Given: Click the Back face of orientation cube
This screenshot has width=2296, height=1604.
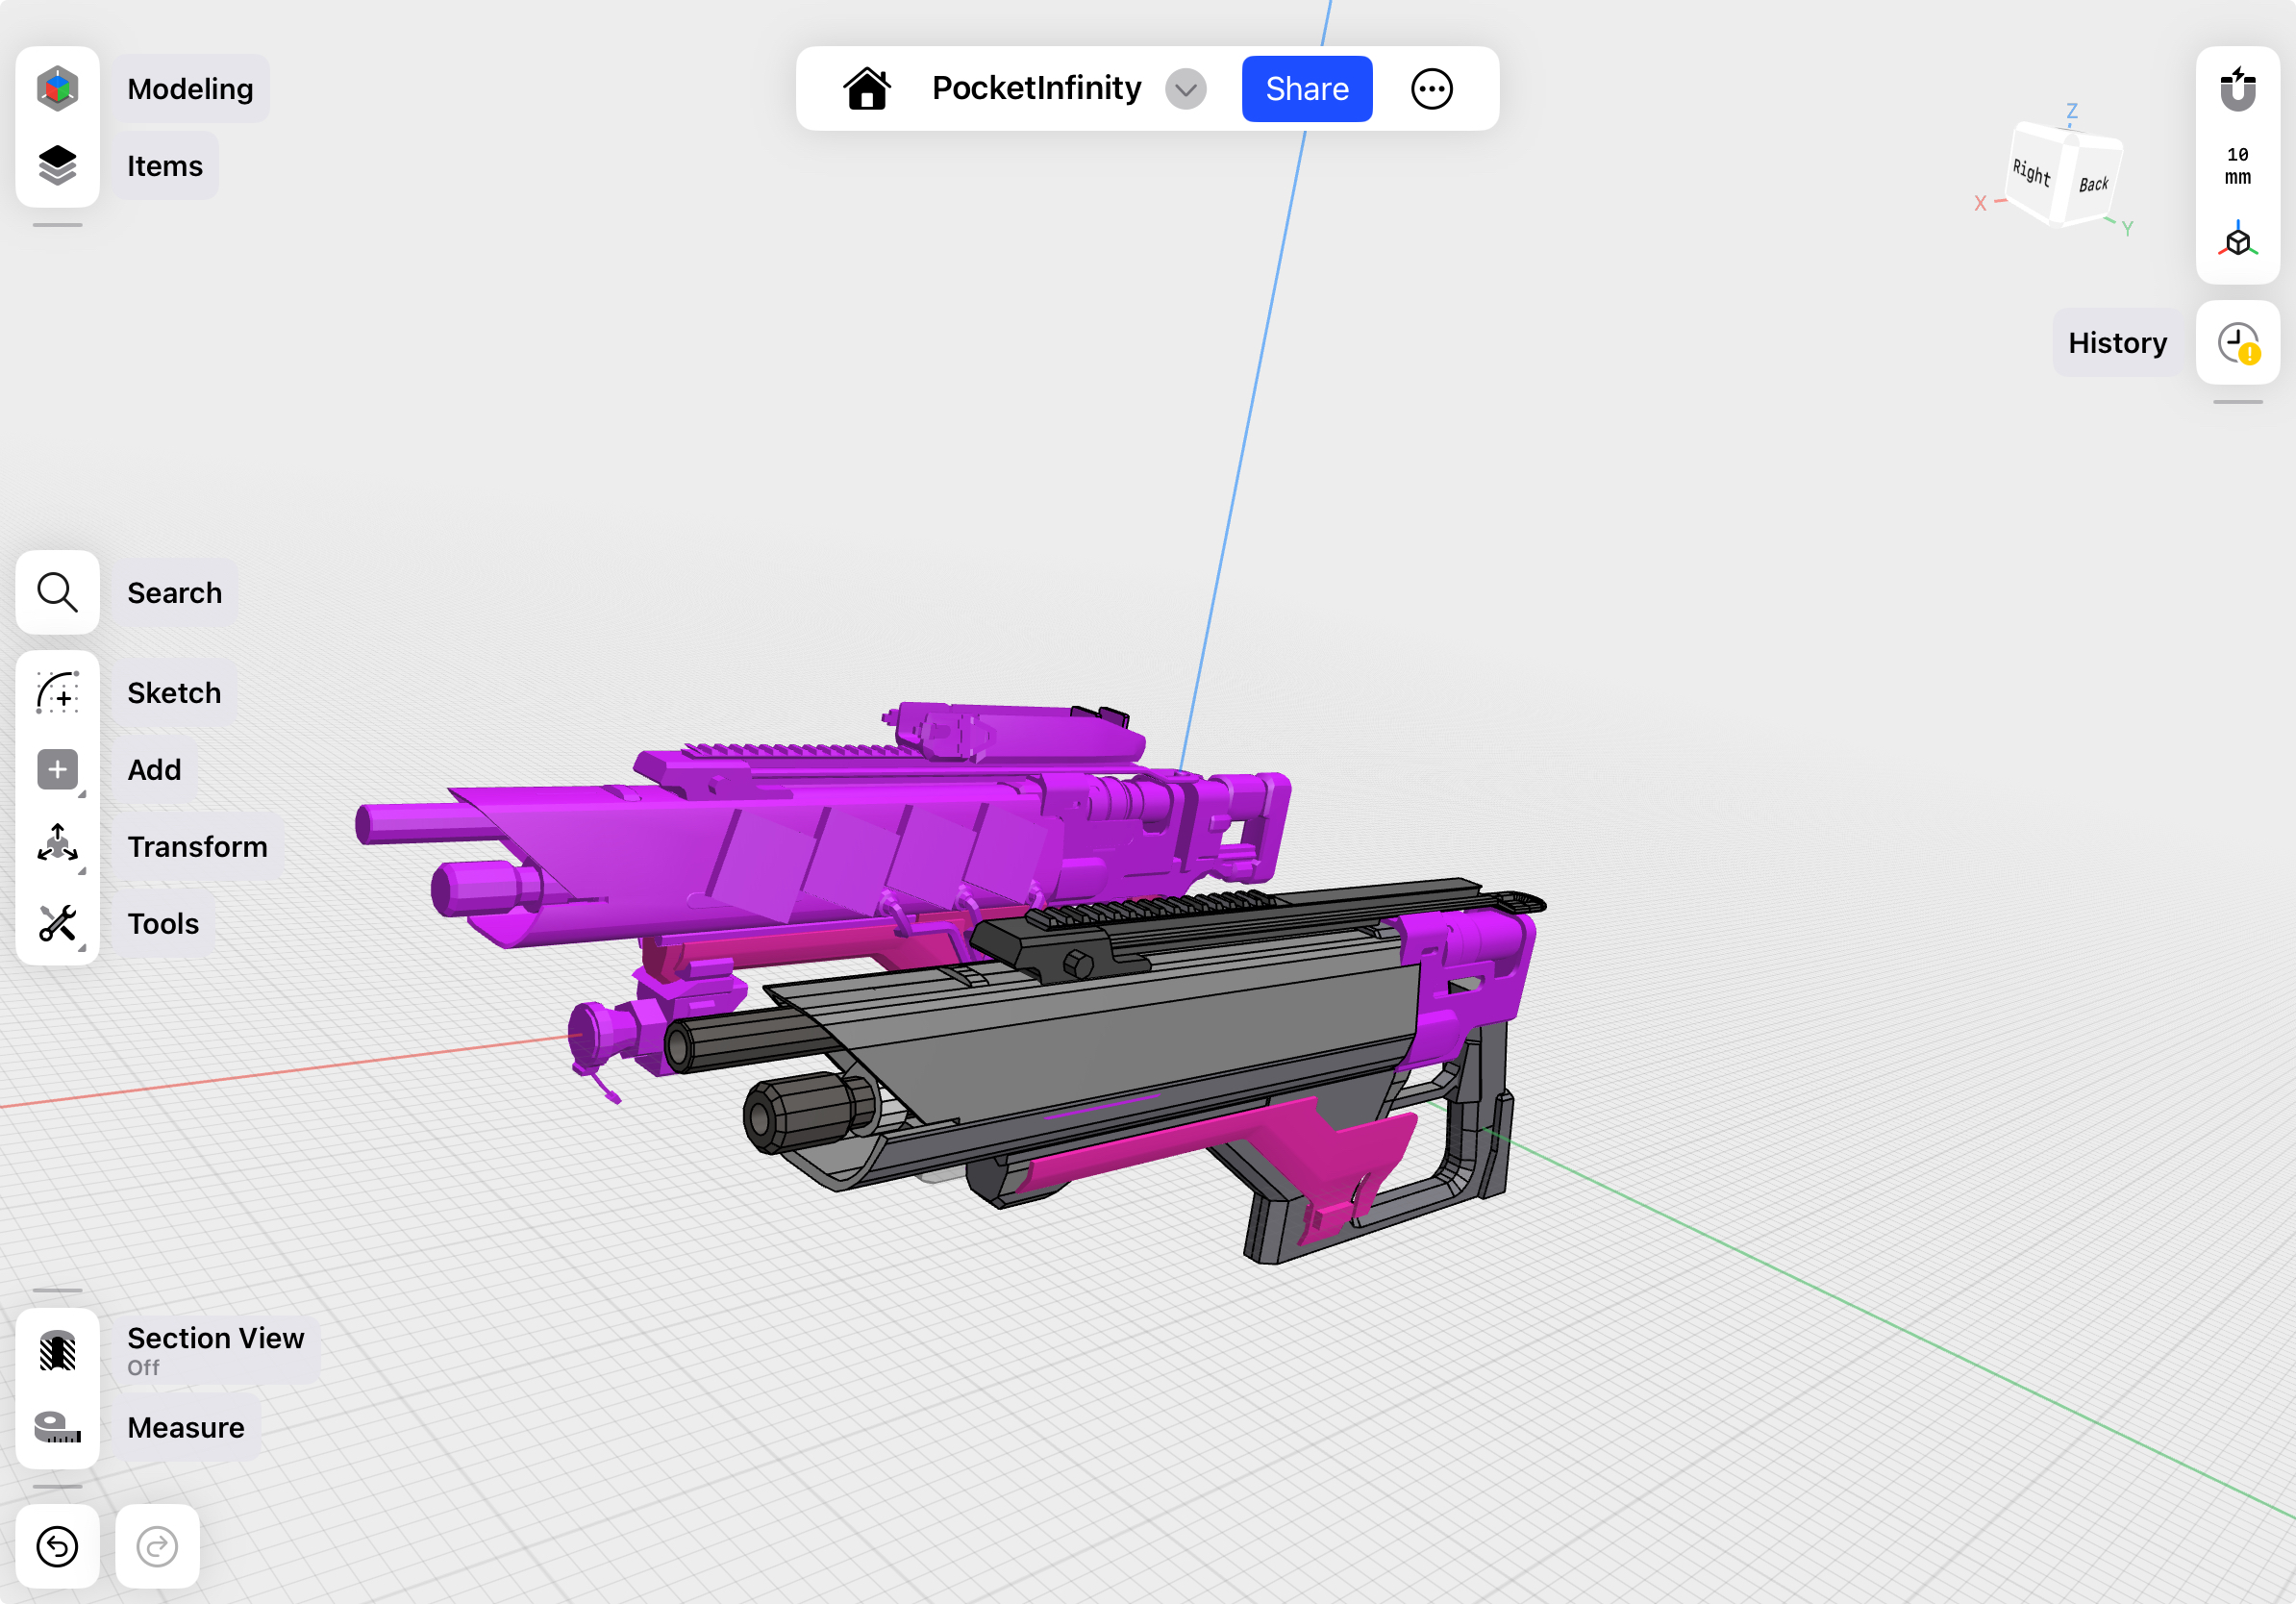Looking at the screenshot, I should pos(2093,184).
